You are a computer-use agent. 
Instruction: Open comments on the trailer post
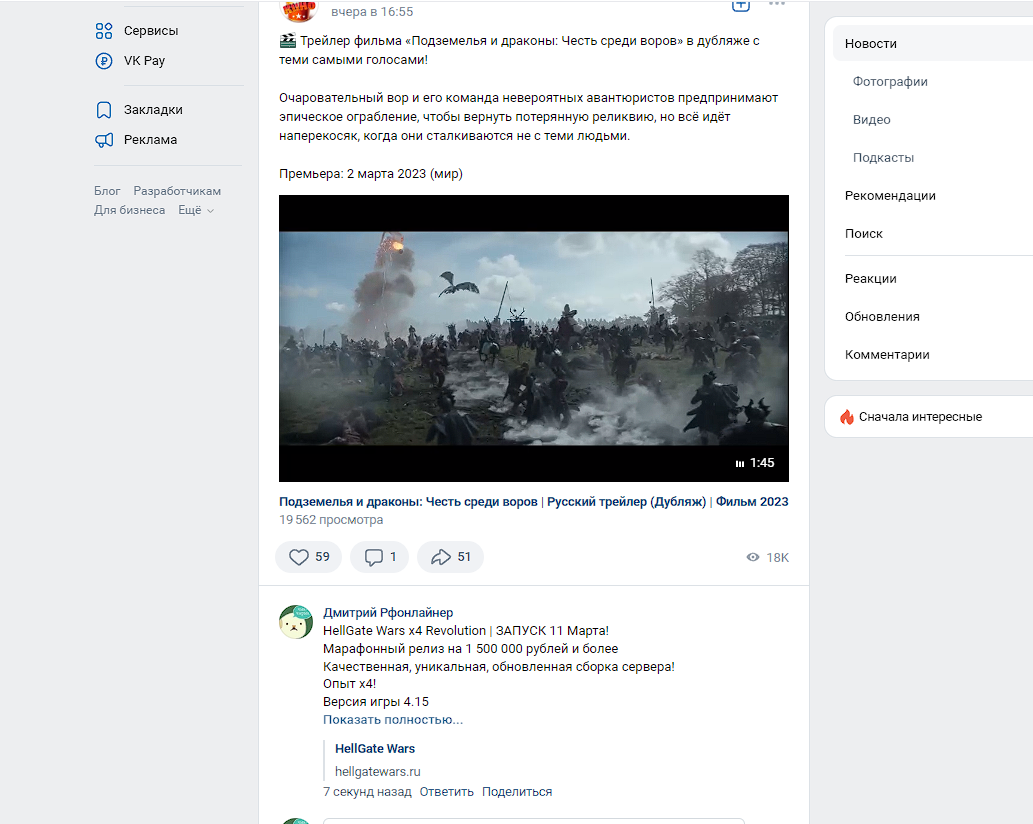pos(379,557)
